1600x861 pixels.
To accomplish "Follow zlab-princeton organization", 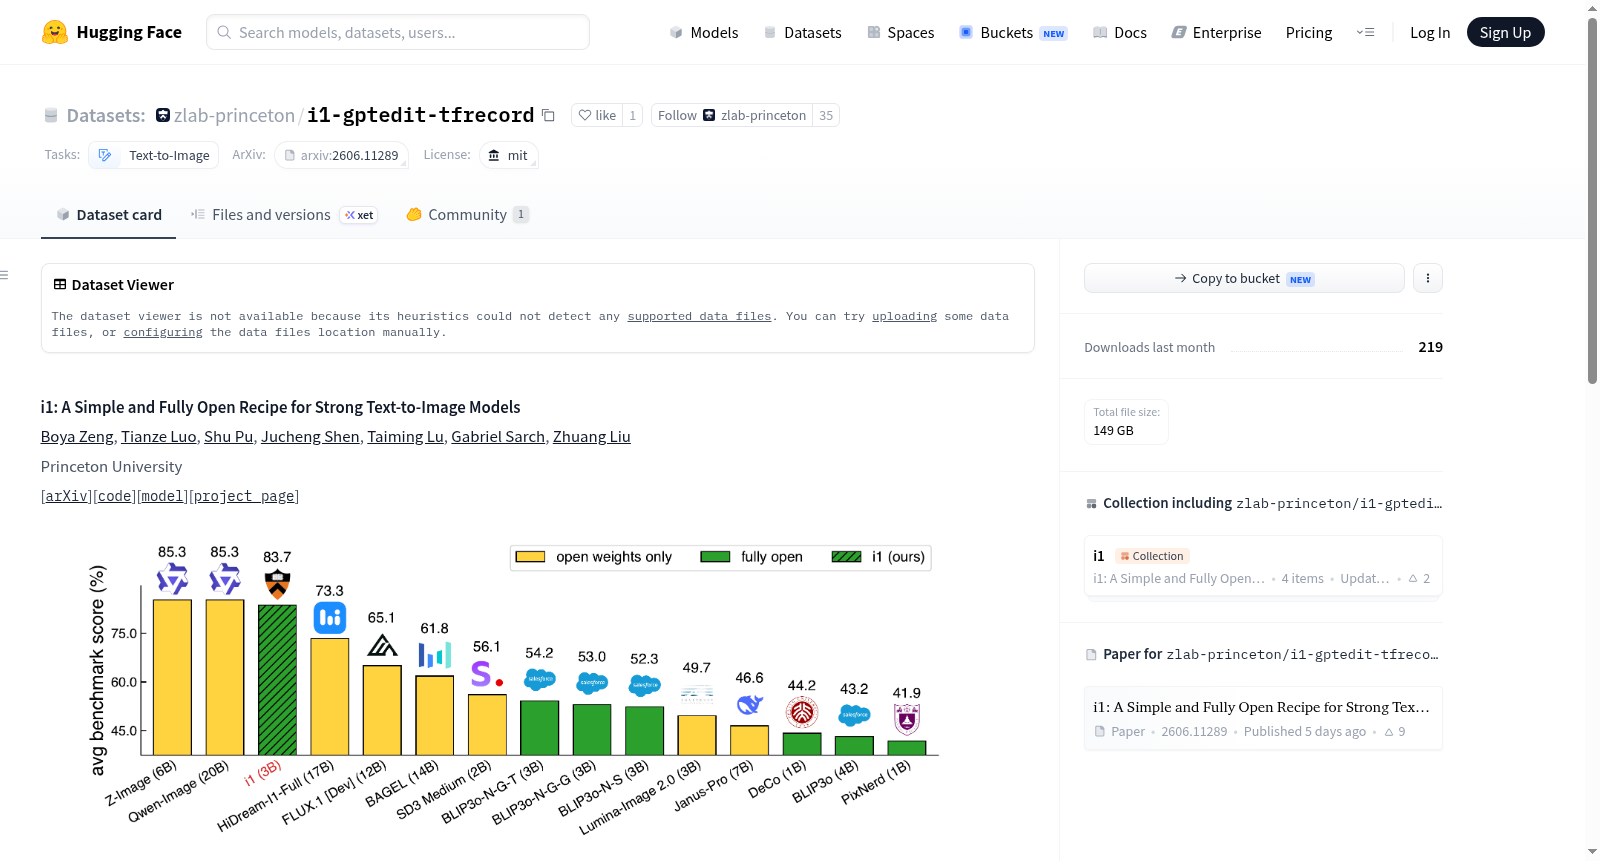I will pyautogui.click(x=732, y=115).
